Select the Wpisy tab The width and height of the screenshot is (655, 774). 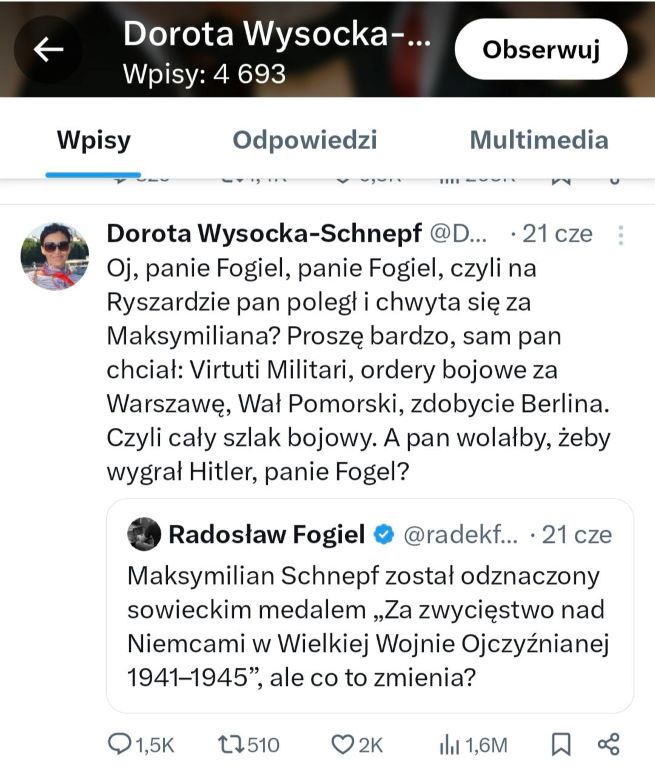pos(93,141)
